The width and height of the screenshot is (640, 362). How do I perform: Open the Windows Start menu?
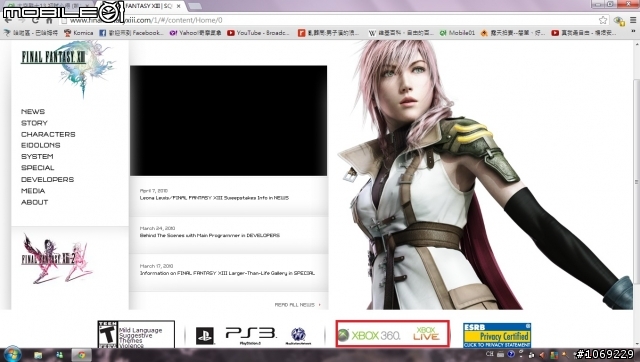[x=12, y=354]
